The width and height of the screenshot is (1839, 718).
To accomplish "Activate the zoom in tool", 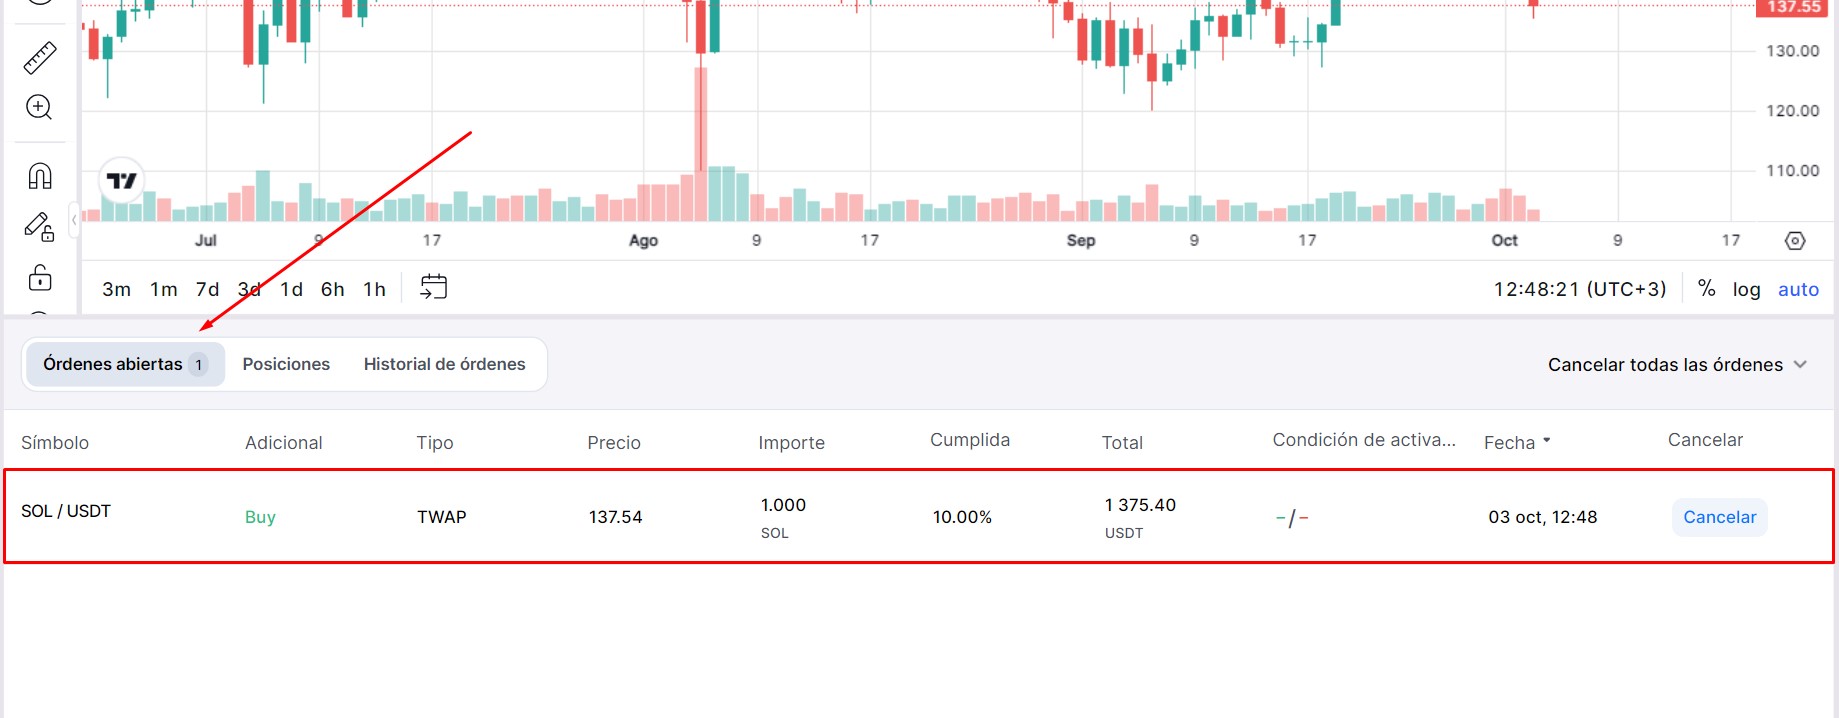I will point(39,108).
